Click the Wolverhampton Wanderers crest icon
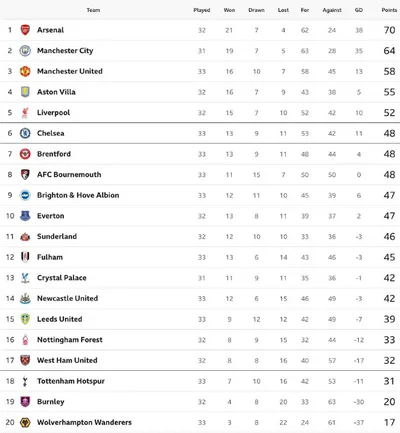Screen dimensions: 400x433 coord(25,423)
